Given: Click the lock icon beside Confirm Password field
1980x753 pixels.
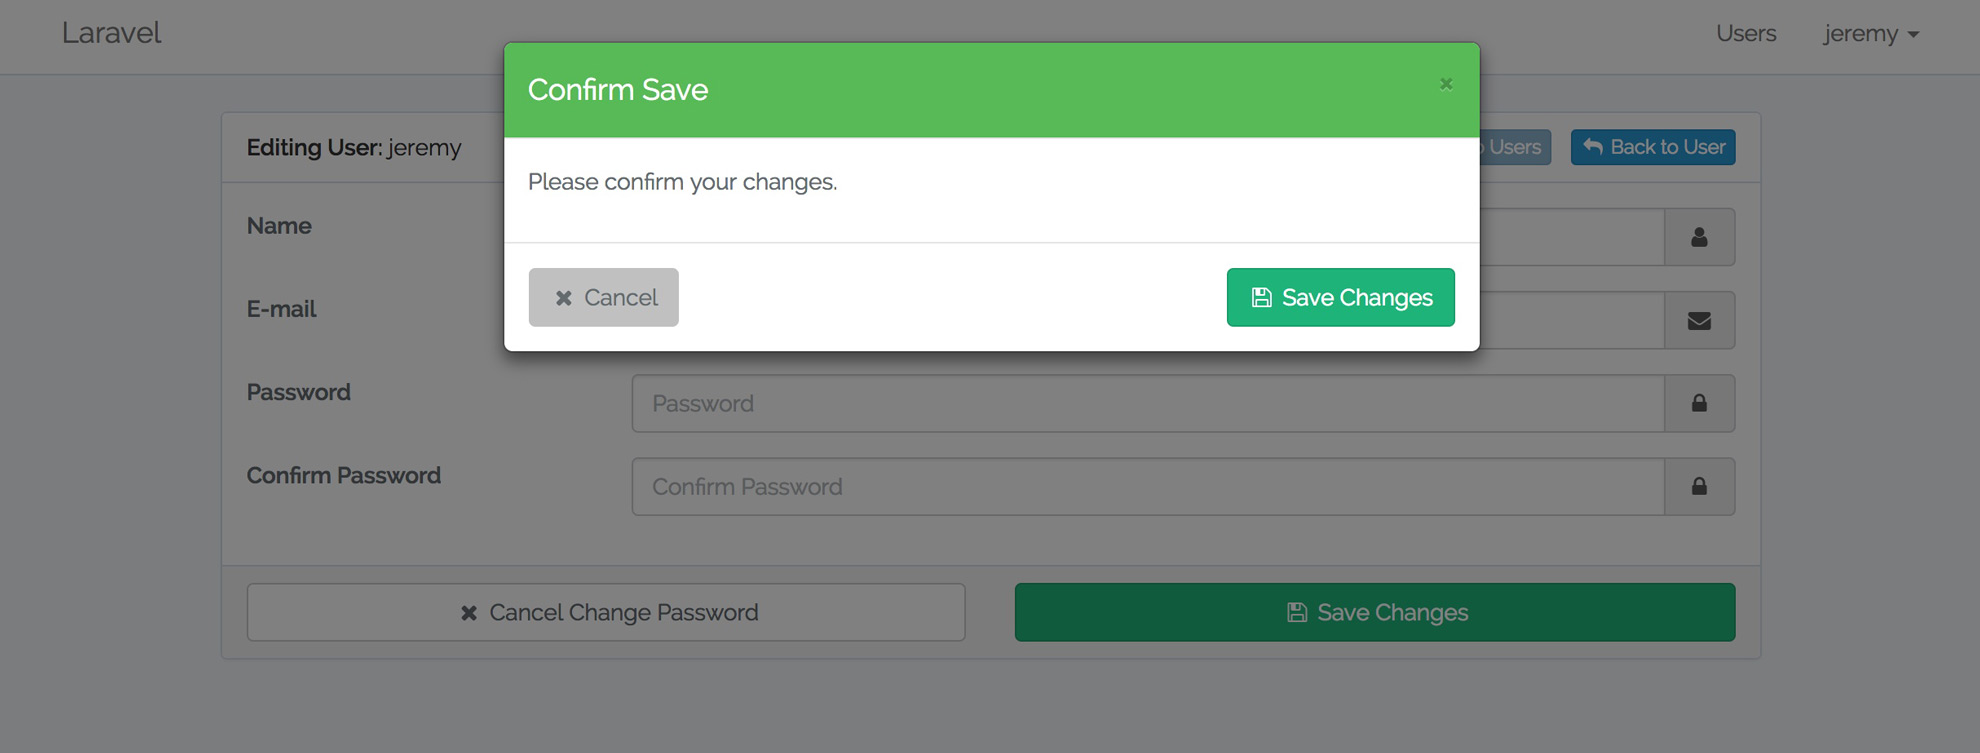Looking at the screenshot, I should (1699, 486).
